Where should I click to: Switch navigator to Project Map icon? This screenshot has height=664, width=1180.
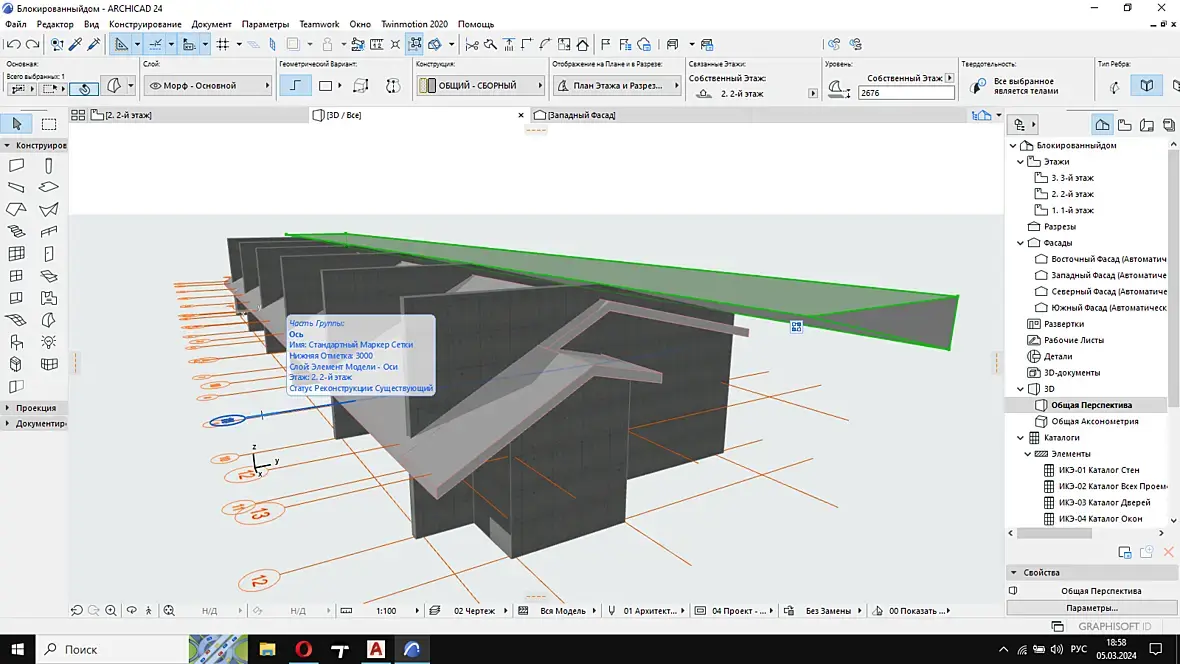tap(1102, 125)
